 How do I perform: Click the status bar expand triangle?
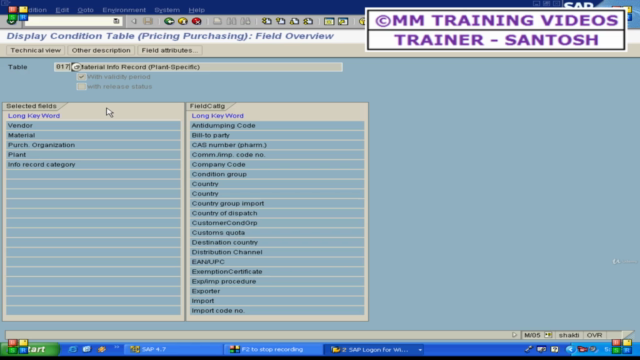coord(514,335)
